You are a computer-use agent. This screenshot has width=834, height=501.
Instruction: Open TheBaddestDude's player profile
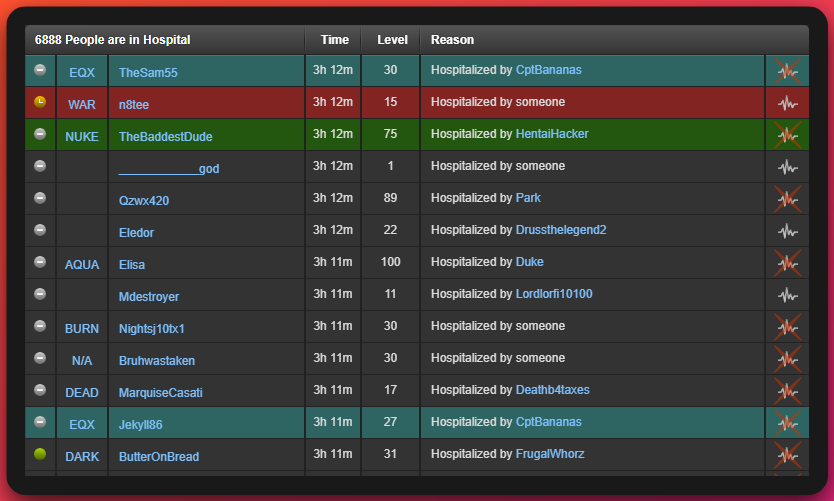click(165, 137)
